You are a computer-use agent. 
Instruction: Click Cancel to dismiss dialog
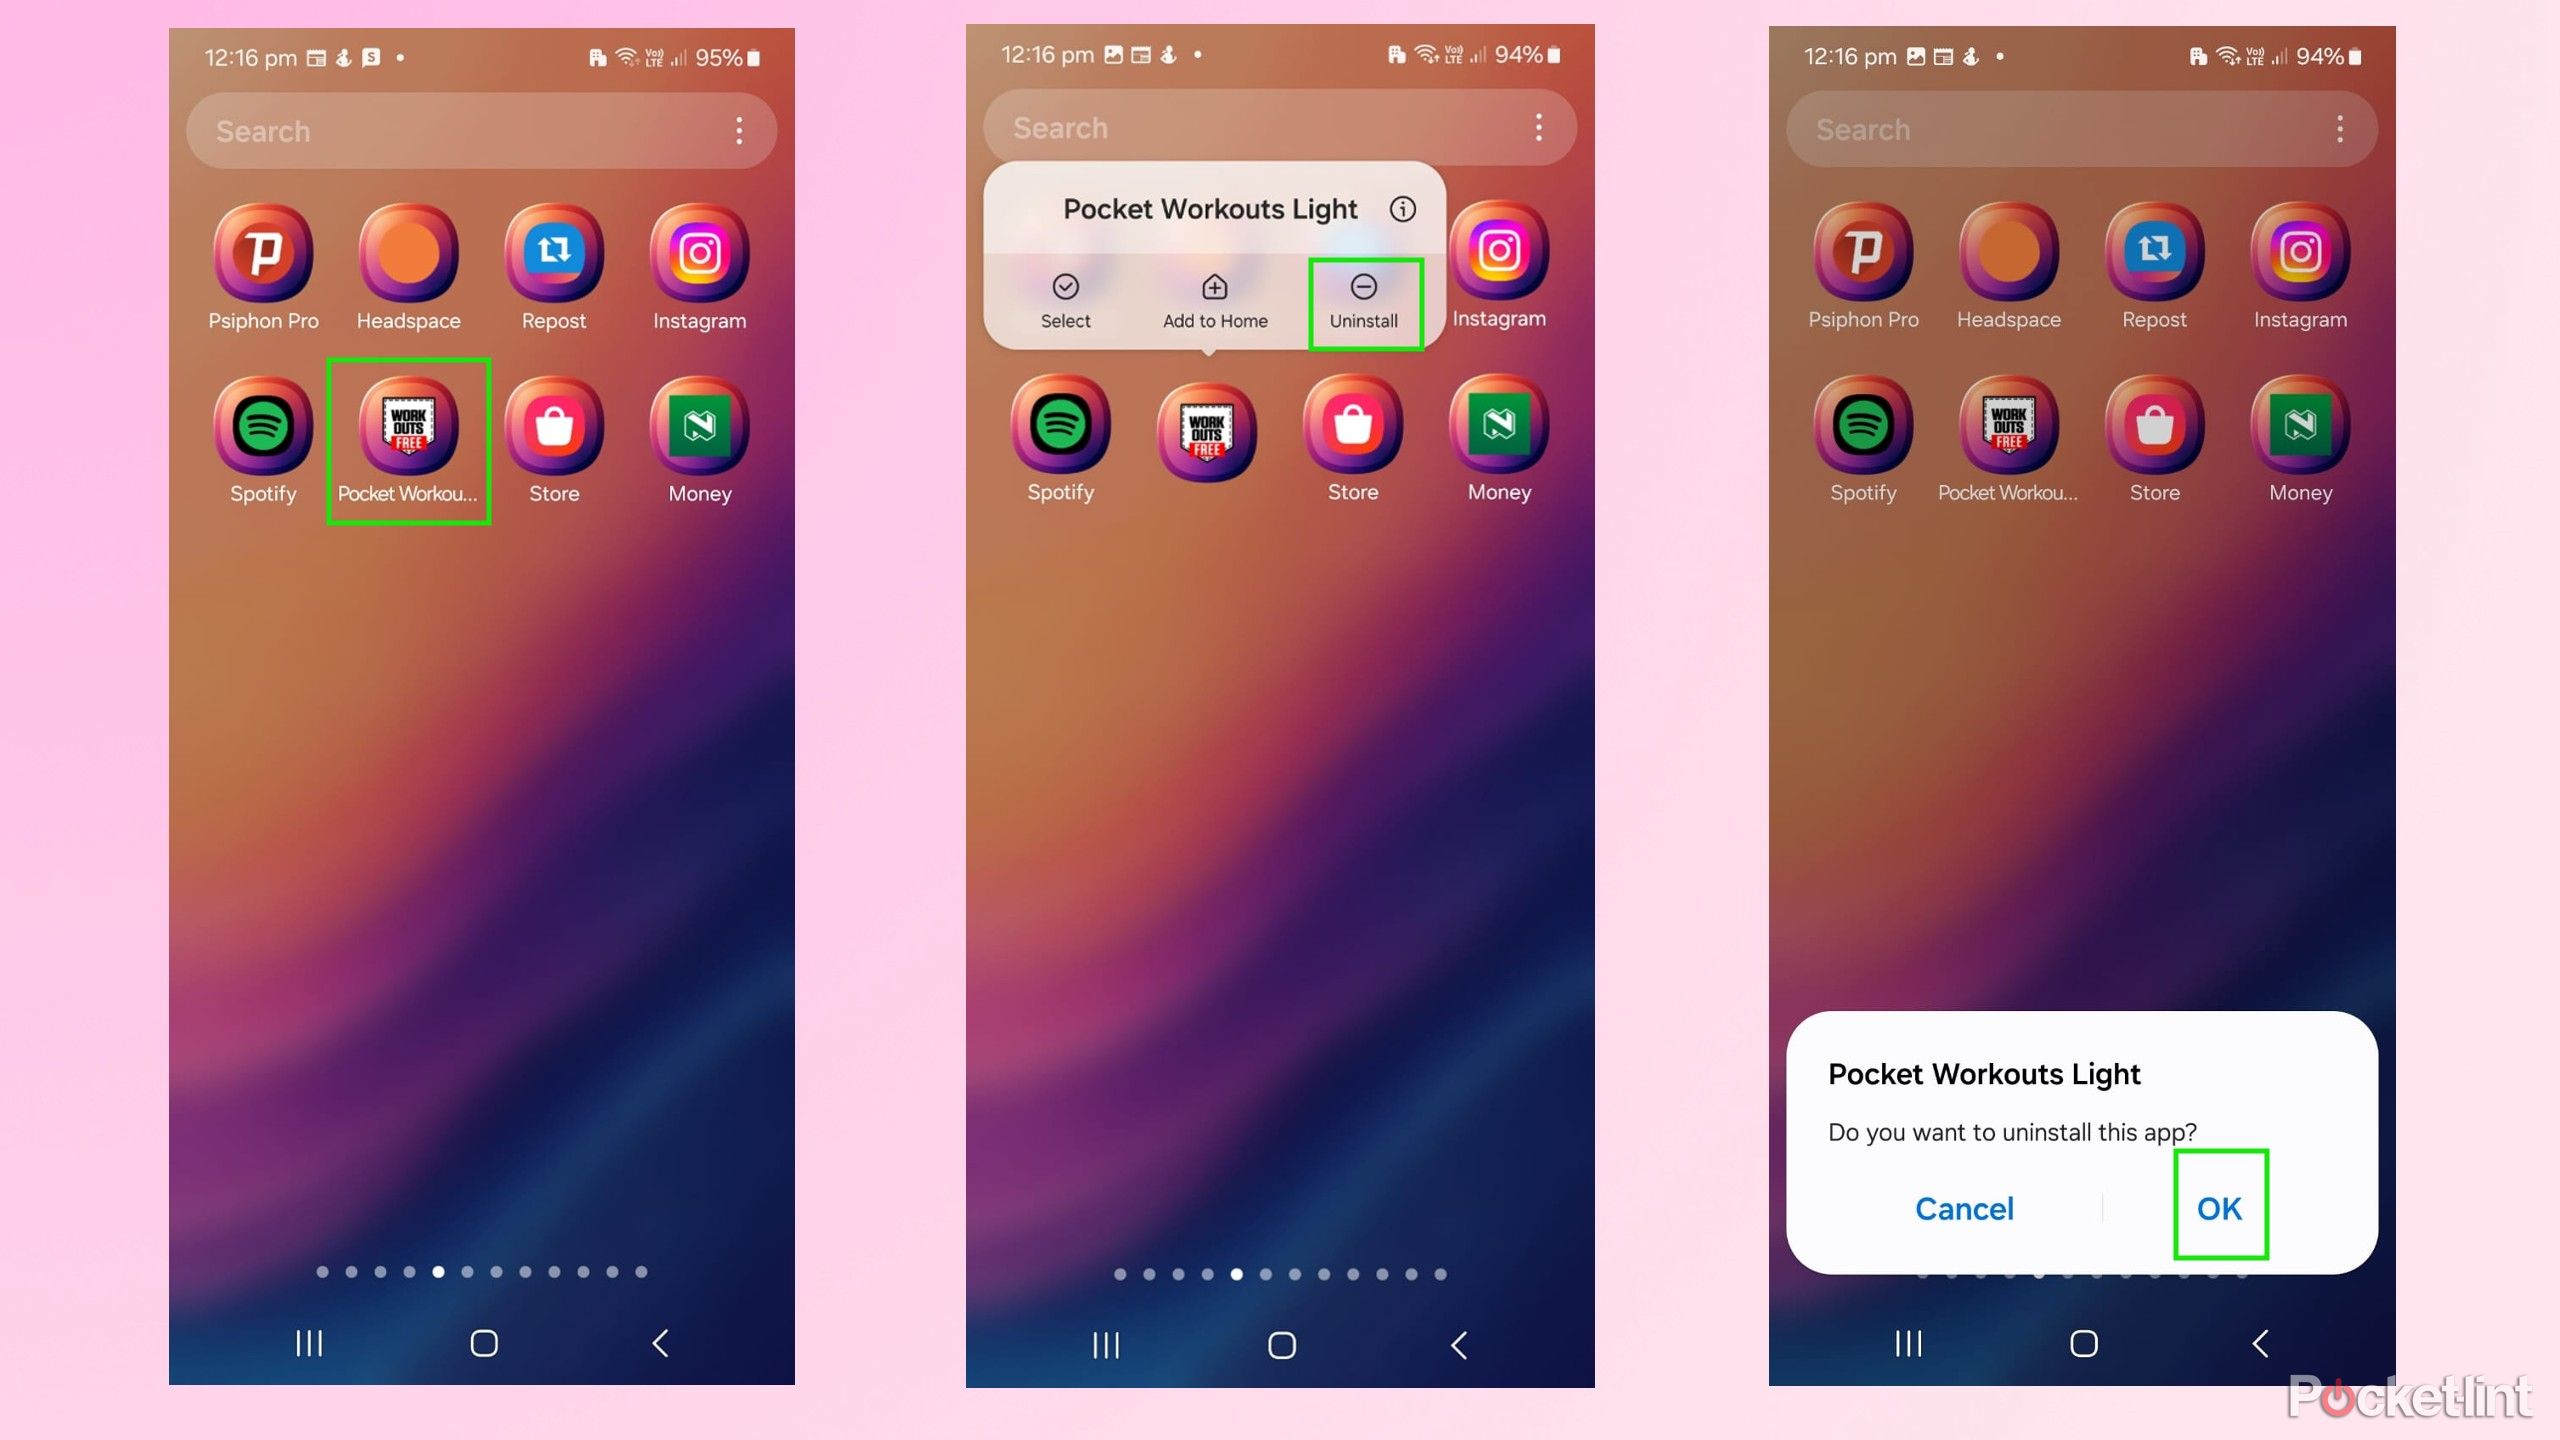(x=1964, y=1208)
